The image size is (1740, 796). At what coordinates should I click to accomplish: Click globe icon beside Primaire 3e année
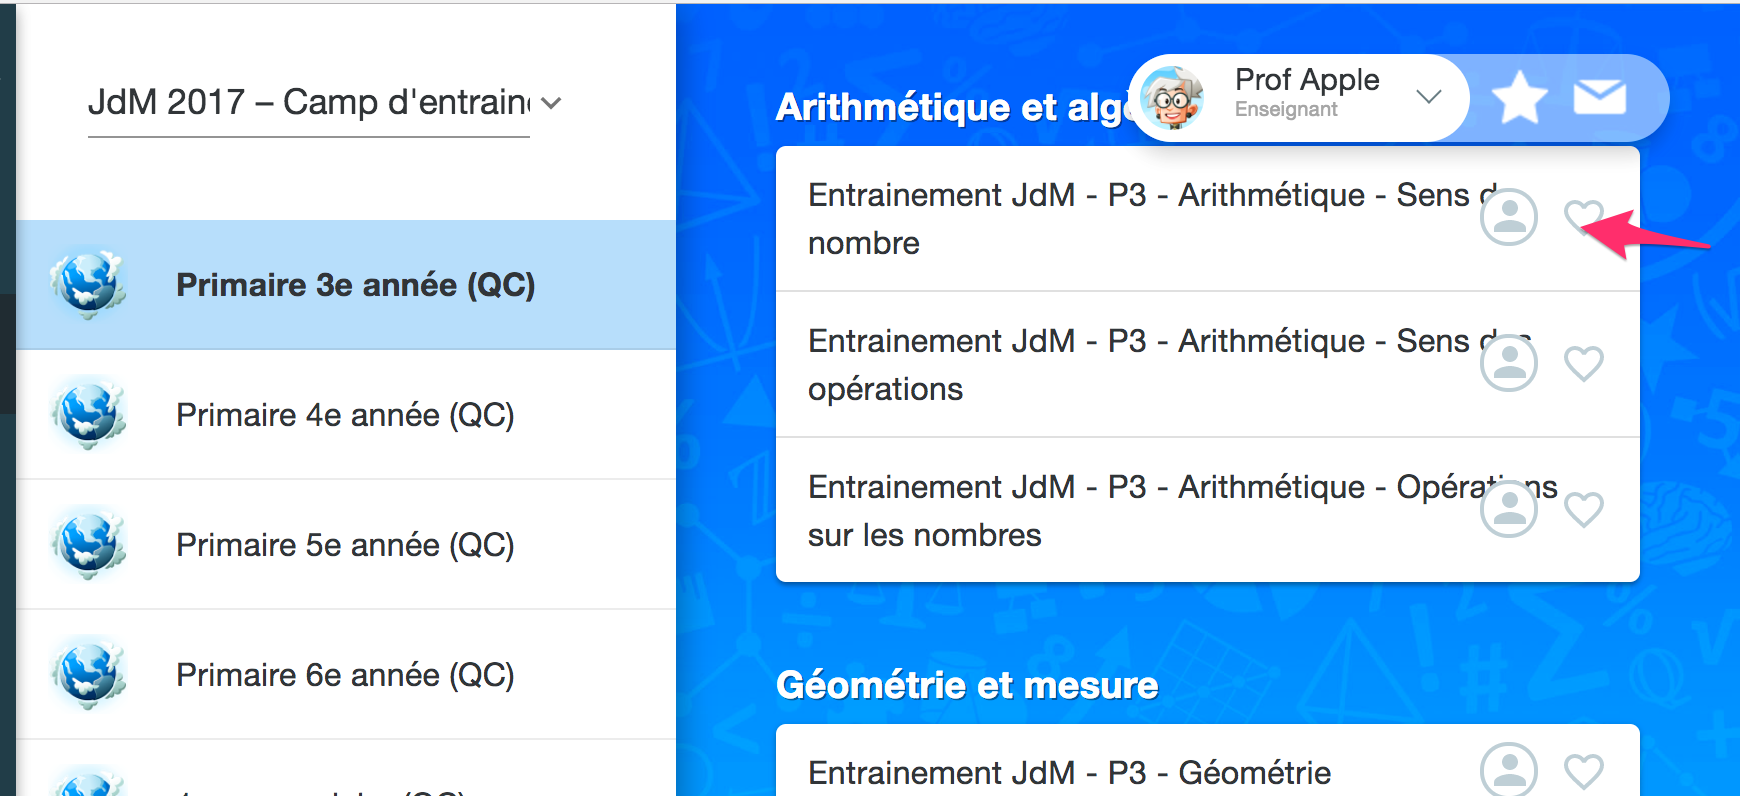click(88, 284)
